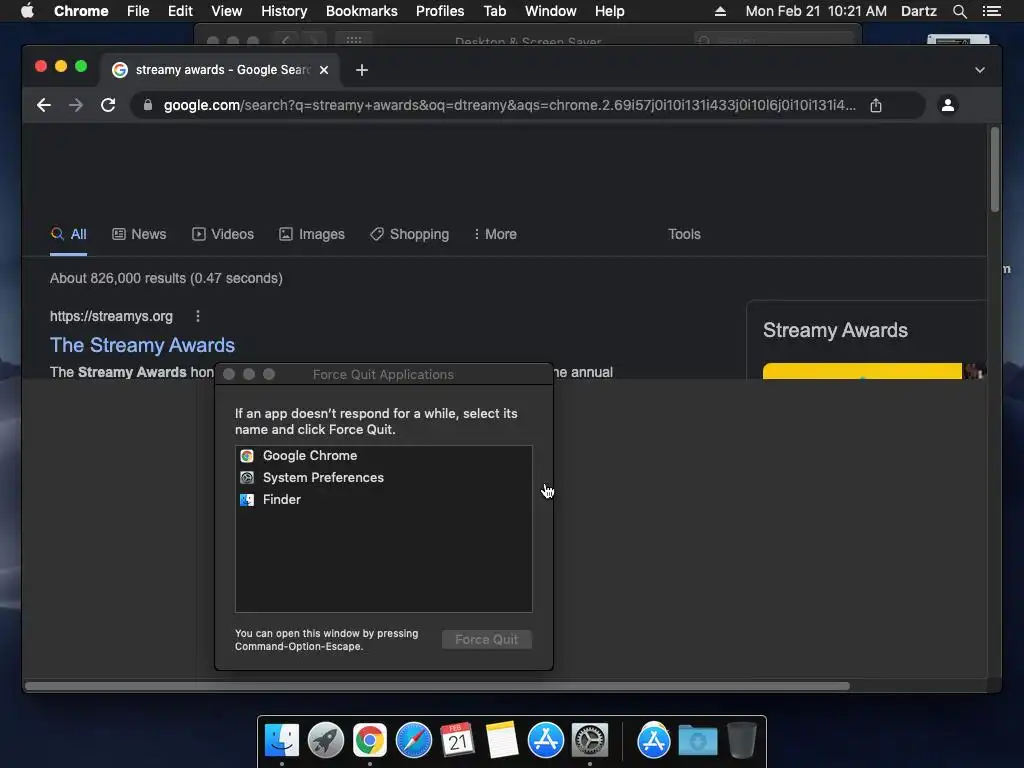Viewport: 1024px width, 768px height.
Task: Open Finder from the Dock
Action: pyautogui.click(x=281, y=740)
